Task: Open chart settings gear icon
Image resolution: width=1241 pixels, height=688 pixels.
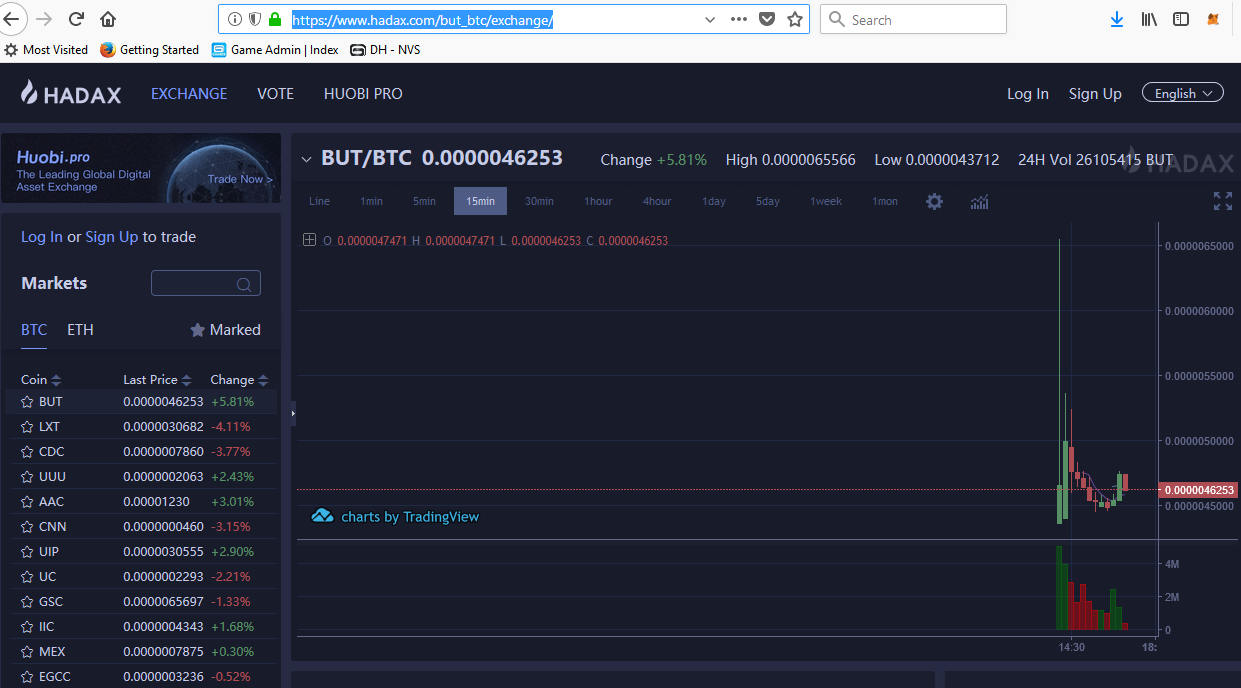Action: click(x=934, y=201)
